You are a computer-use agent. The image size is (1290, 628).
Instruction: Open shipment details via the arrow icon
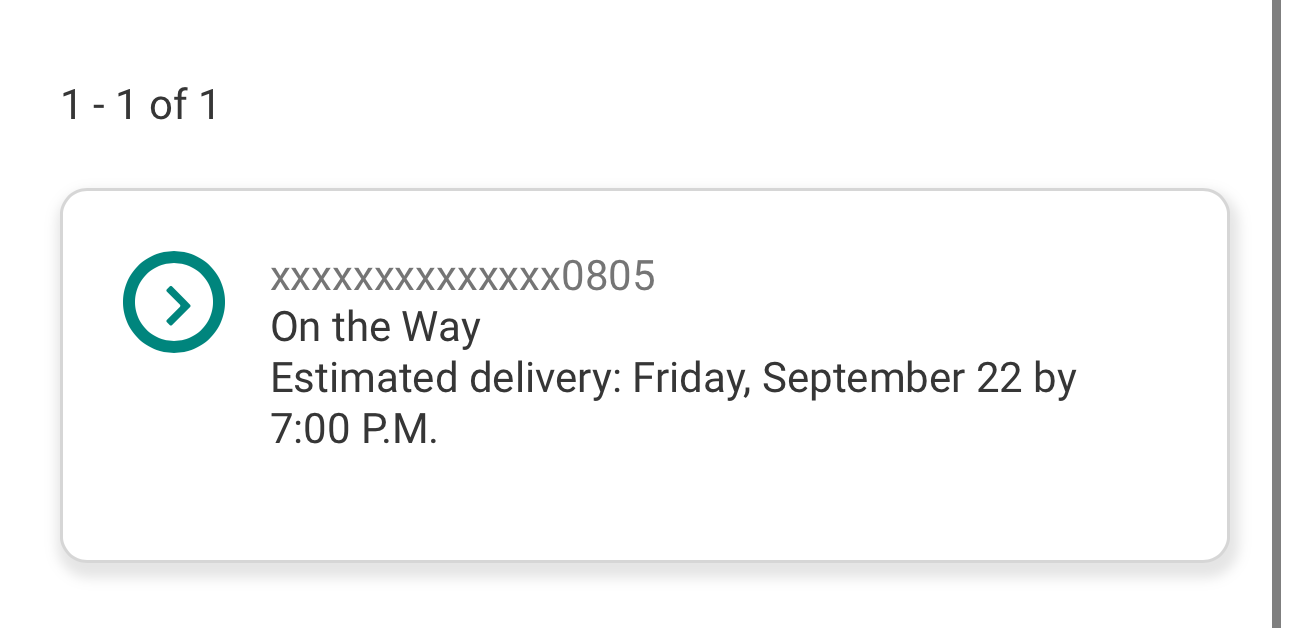coord(174,302)
